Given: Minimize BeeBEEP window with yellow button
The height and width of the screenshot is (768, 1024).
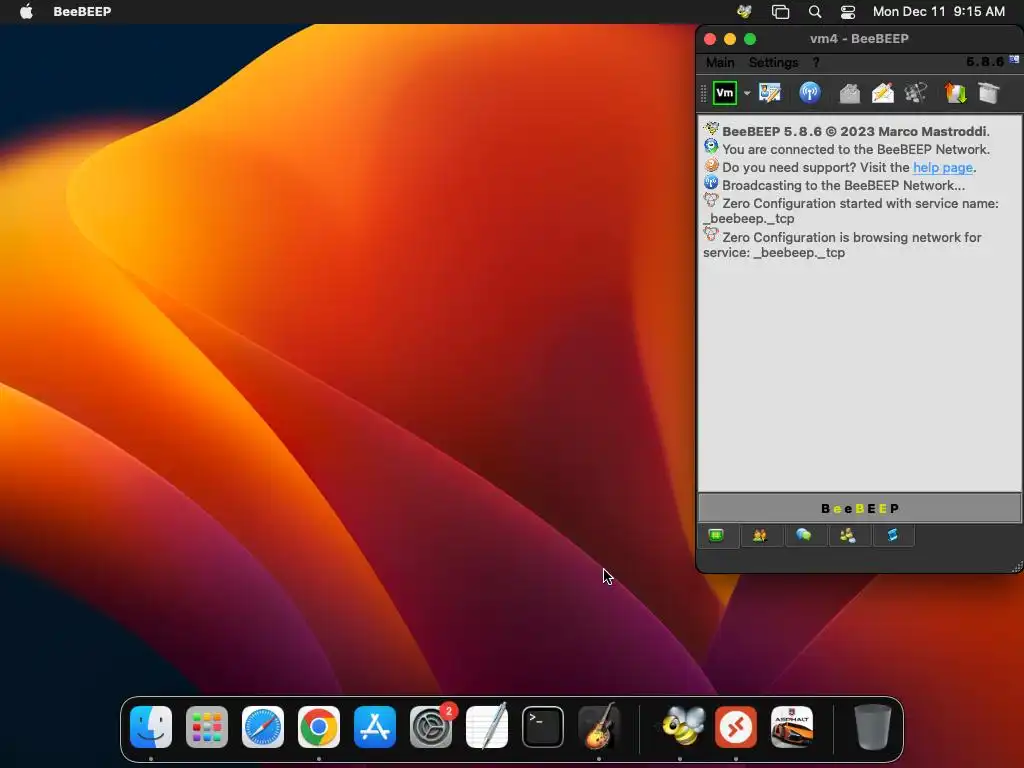Looking at the screenshot, I should pyautogui.click(x=730, y=39).
